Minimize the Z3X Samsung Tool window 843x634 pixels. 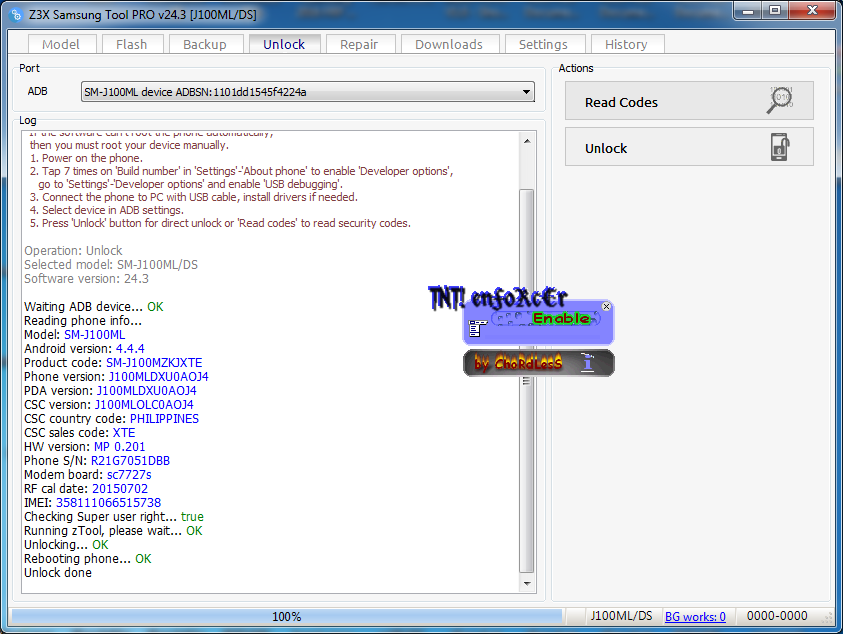(x=748, y=10)
